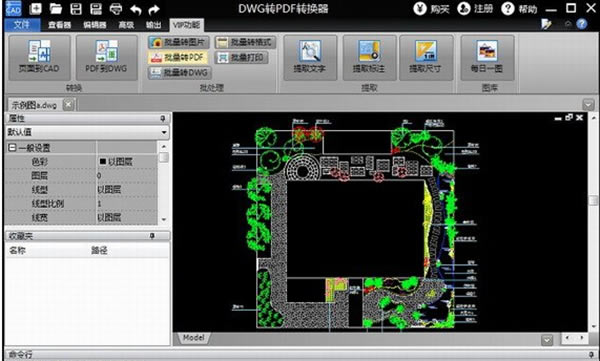Undo the last action
Image resolution: width=600 pixels, height=361 pixels.
click(x=135, y=9)
